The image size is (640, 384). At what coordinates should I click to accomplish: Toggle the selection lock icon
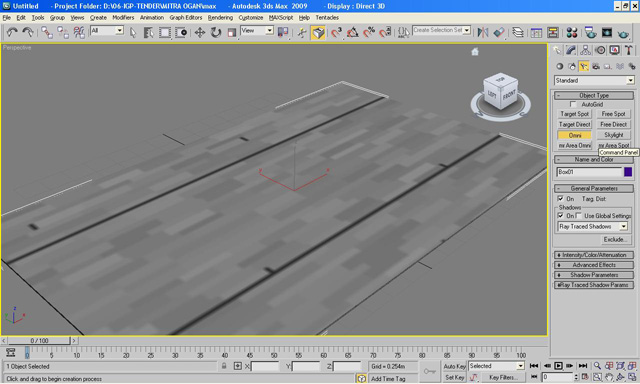coord(224,366)
